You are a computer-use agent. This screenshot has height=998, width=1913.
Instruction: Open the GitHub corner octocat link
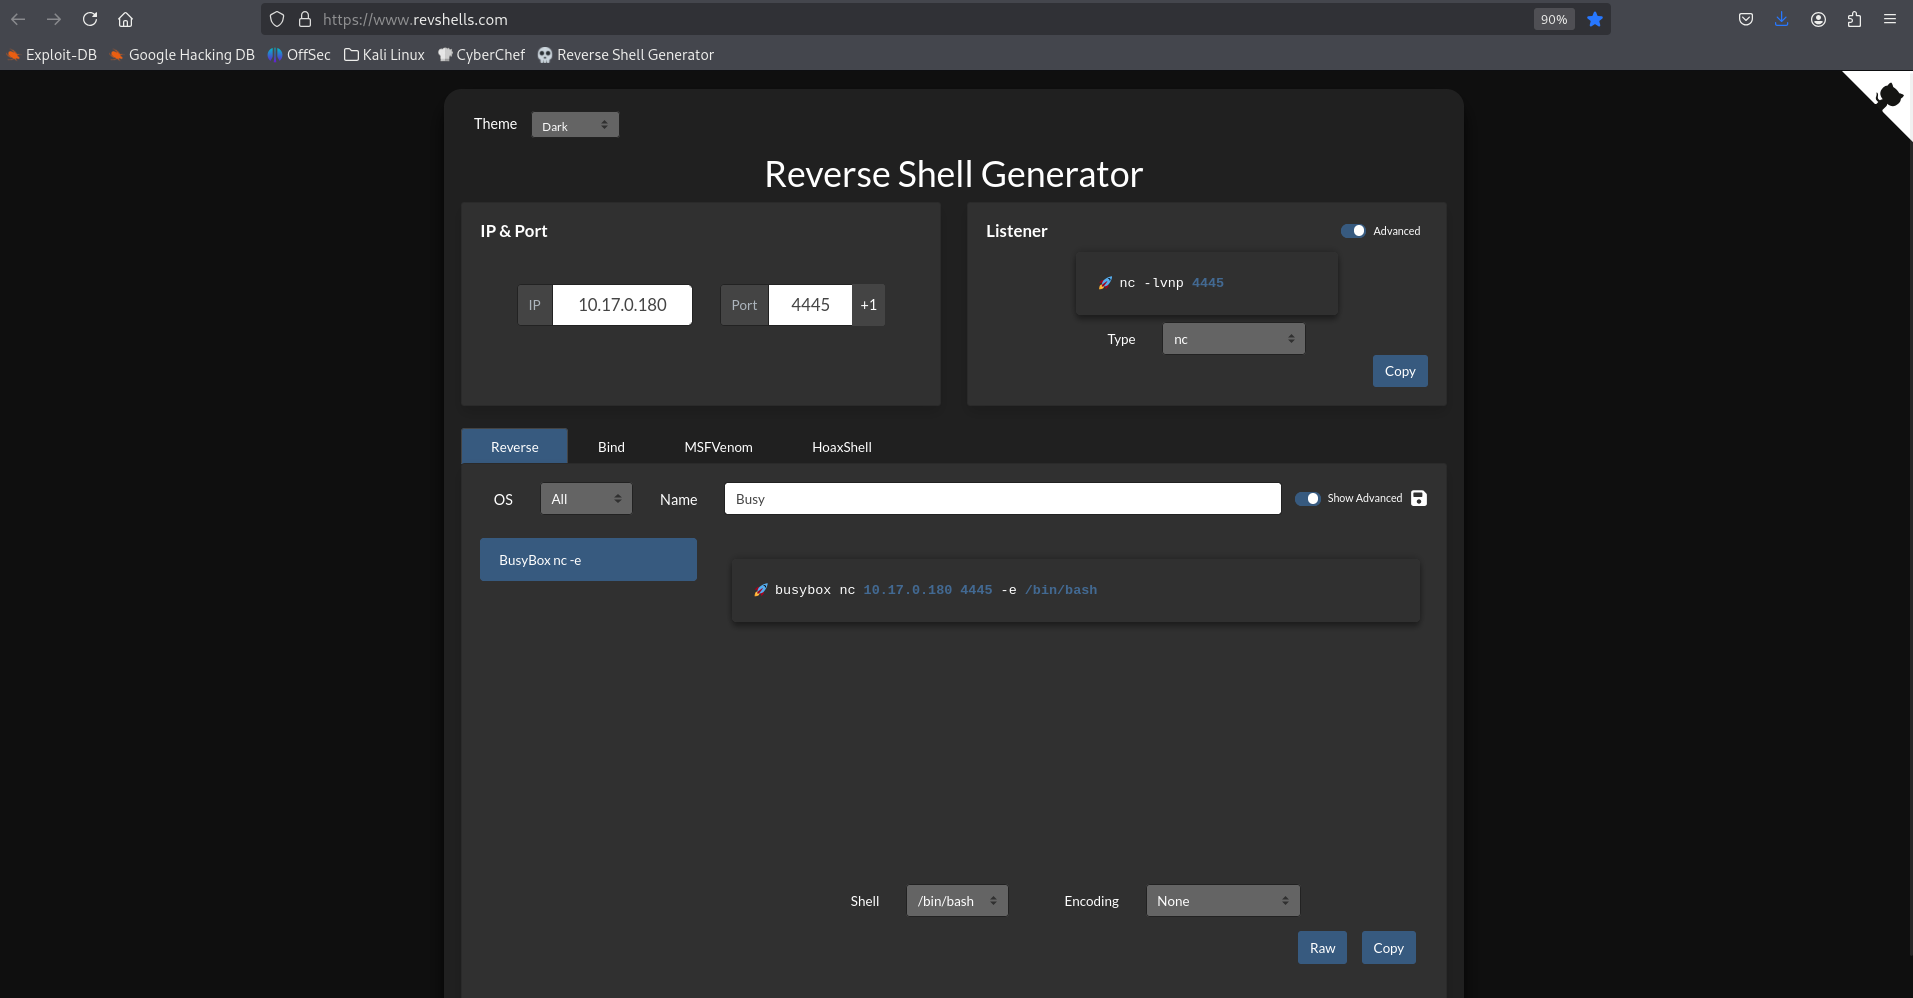click(x=1887, y=96)
